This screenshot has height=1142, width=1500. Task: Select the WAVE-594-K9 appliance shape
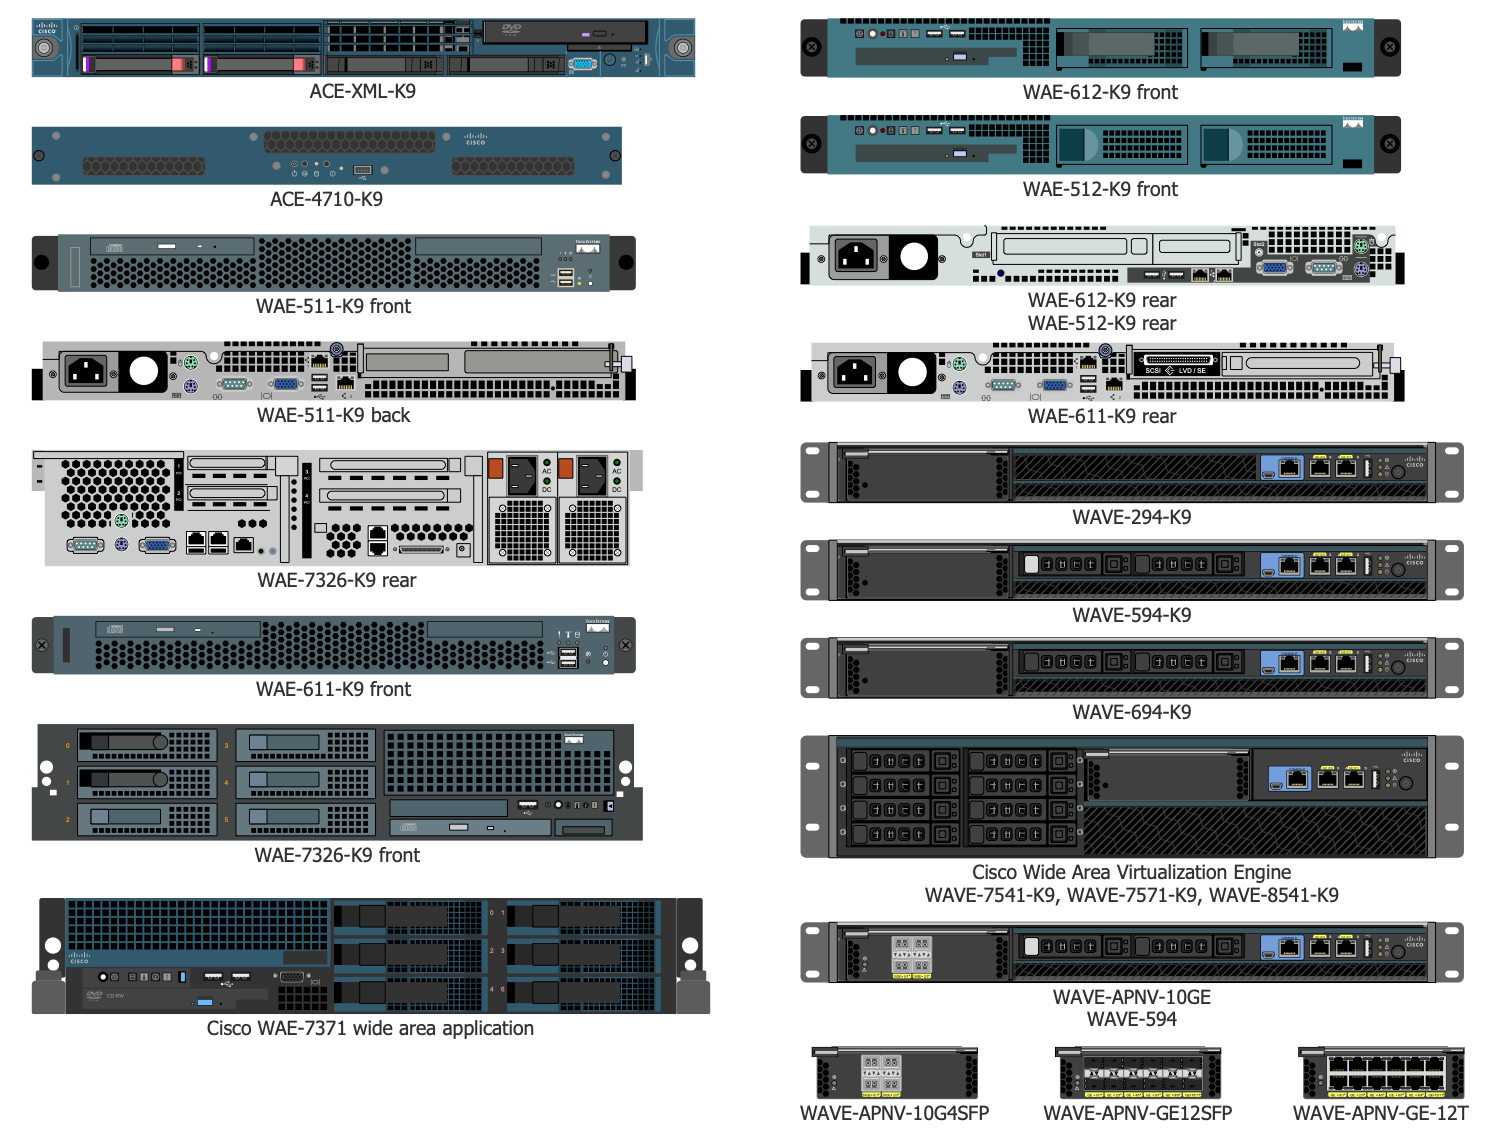pos(1132,570)
